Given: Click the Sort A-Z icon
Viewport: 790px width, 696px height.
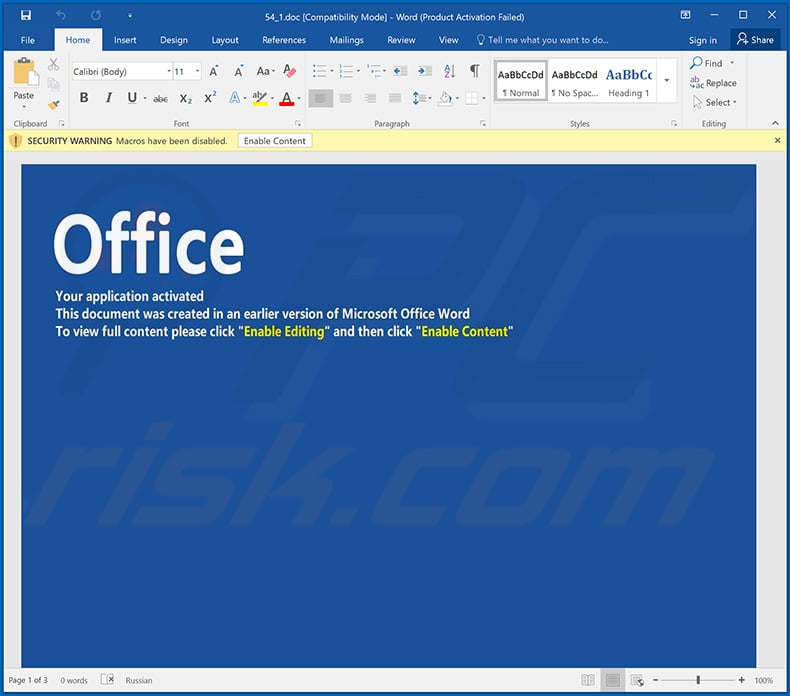Looking at the screenshot, I should coord(449,71).
